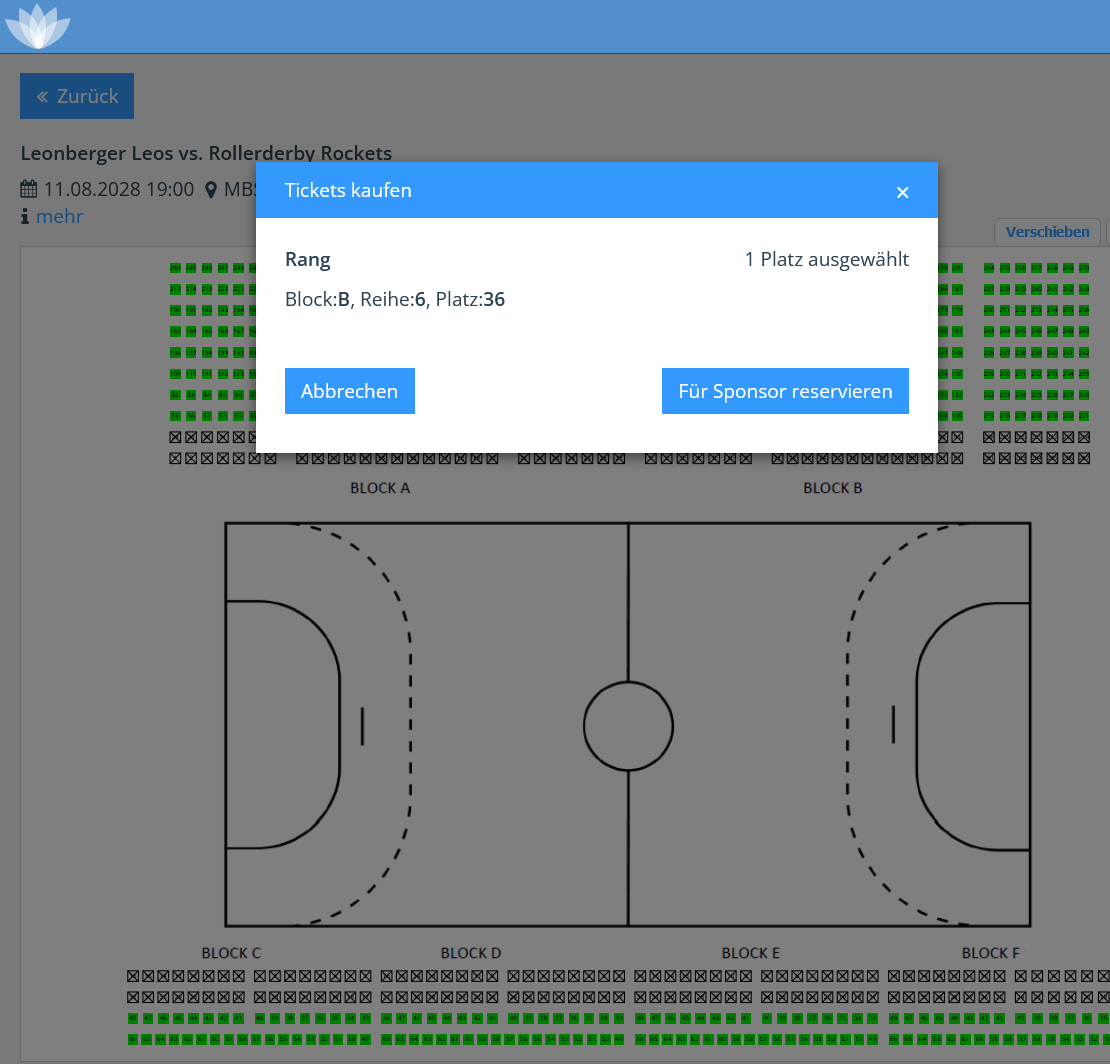
Task: Close the Tickets kaufen dialog via X
Action: click(x=902, y=192)
